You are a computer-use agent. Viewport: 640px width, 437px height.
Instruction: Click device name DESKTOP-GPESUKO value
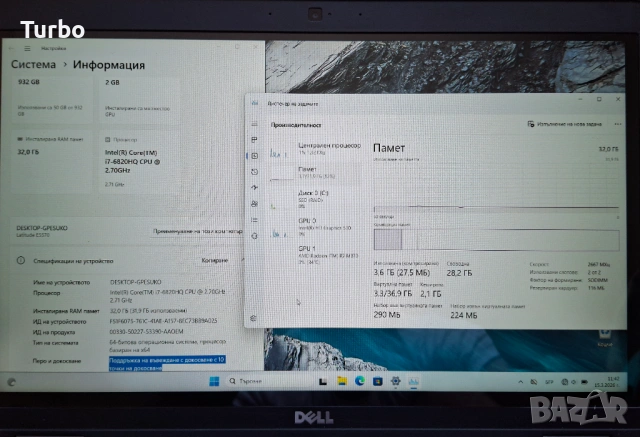tap(136, 282)
